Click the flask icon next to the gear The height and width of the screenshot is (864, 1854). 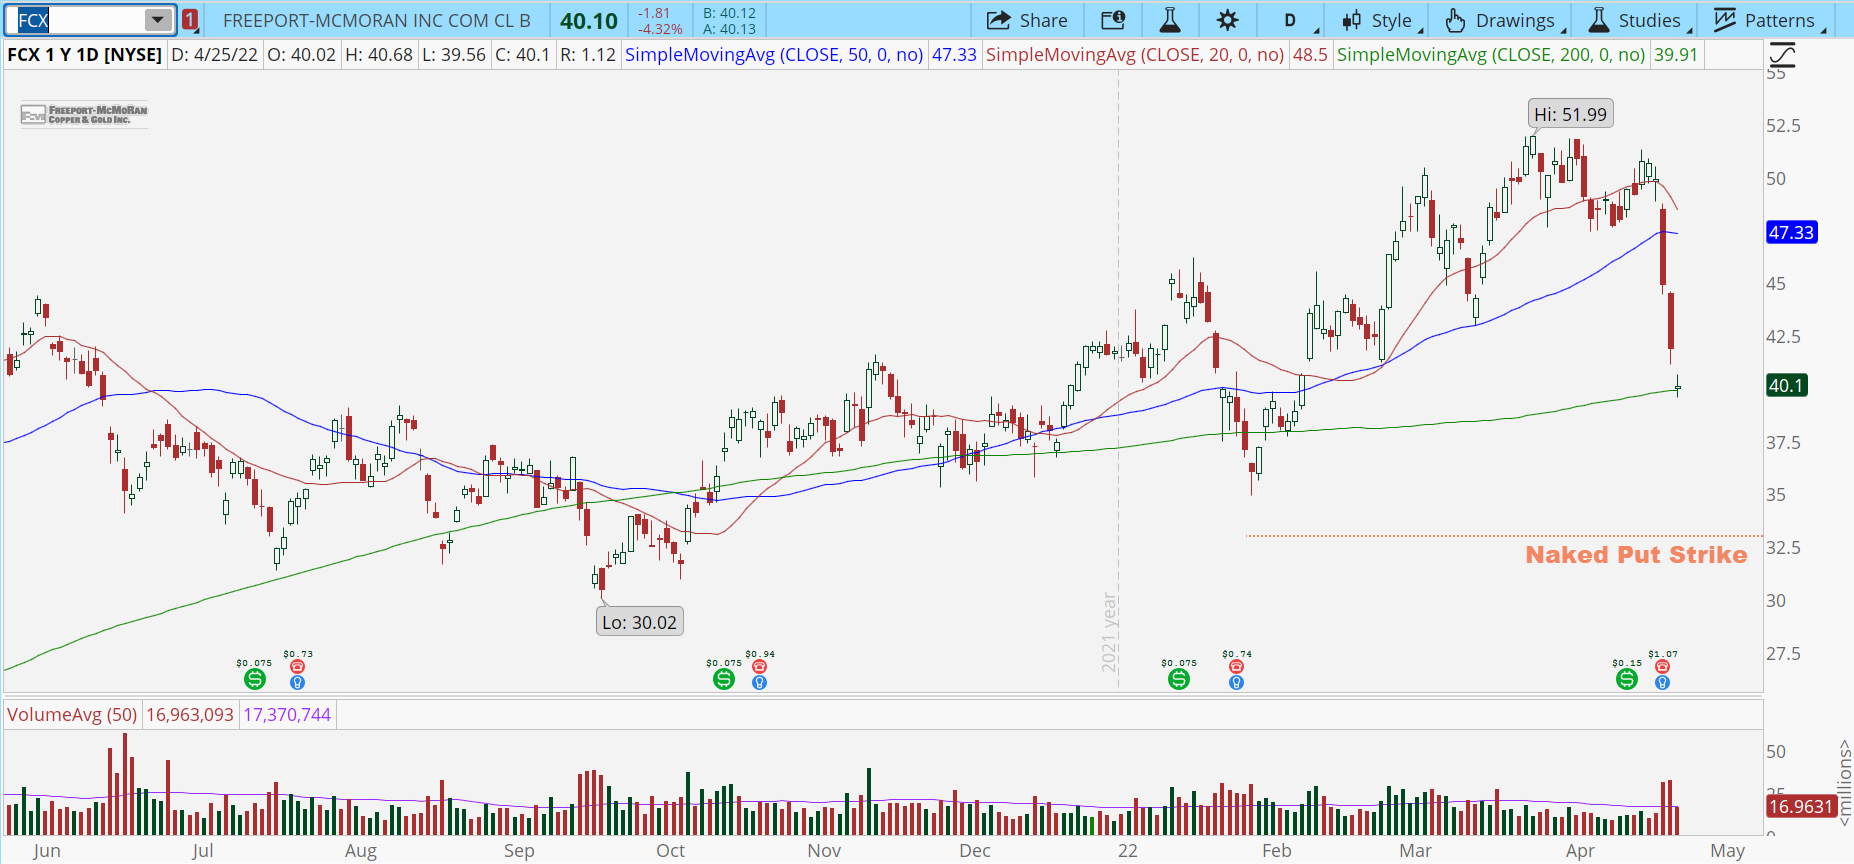1170,20
